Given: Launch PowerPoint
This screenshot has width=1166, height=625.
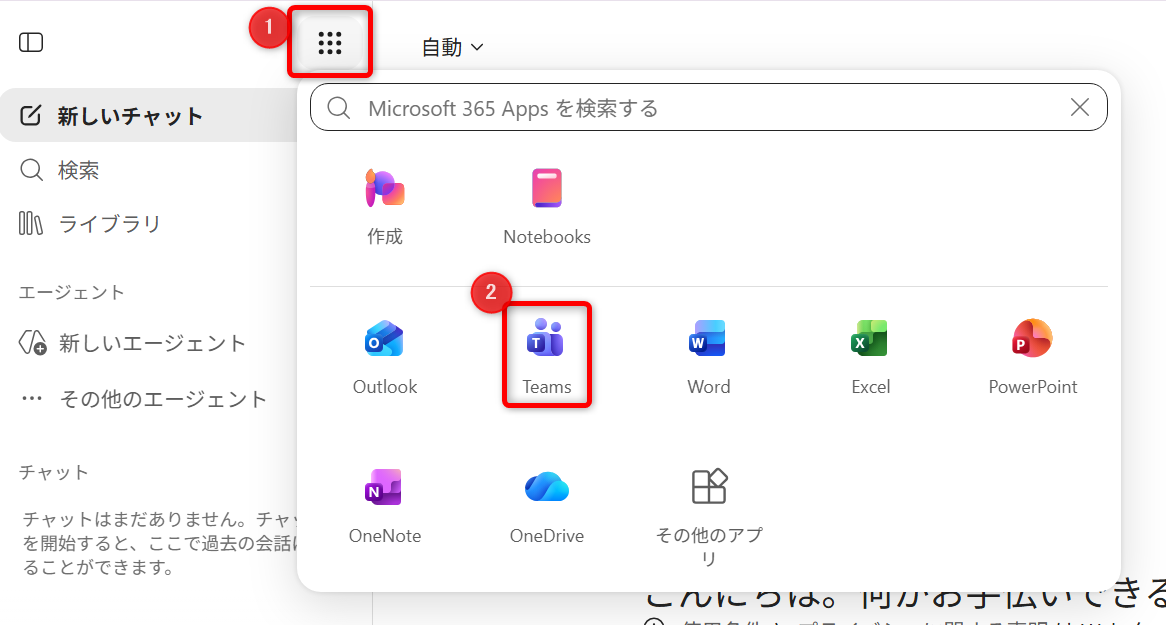Looking at the screenshot, I should point(1032,356).
